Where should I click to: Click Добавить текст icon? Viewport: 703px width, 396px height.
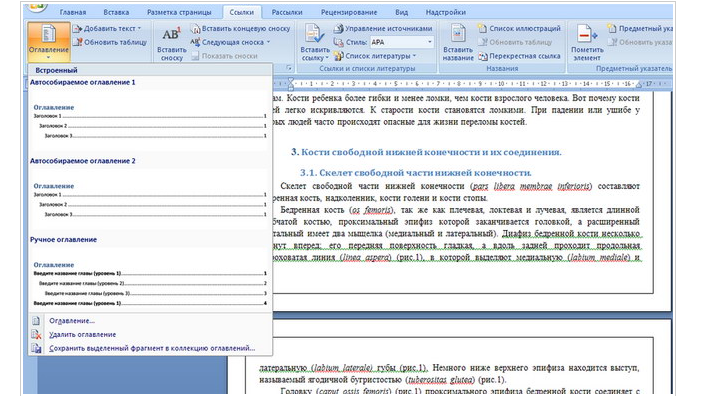click(77, 28)
